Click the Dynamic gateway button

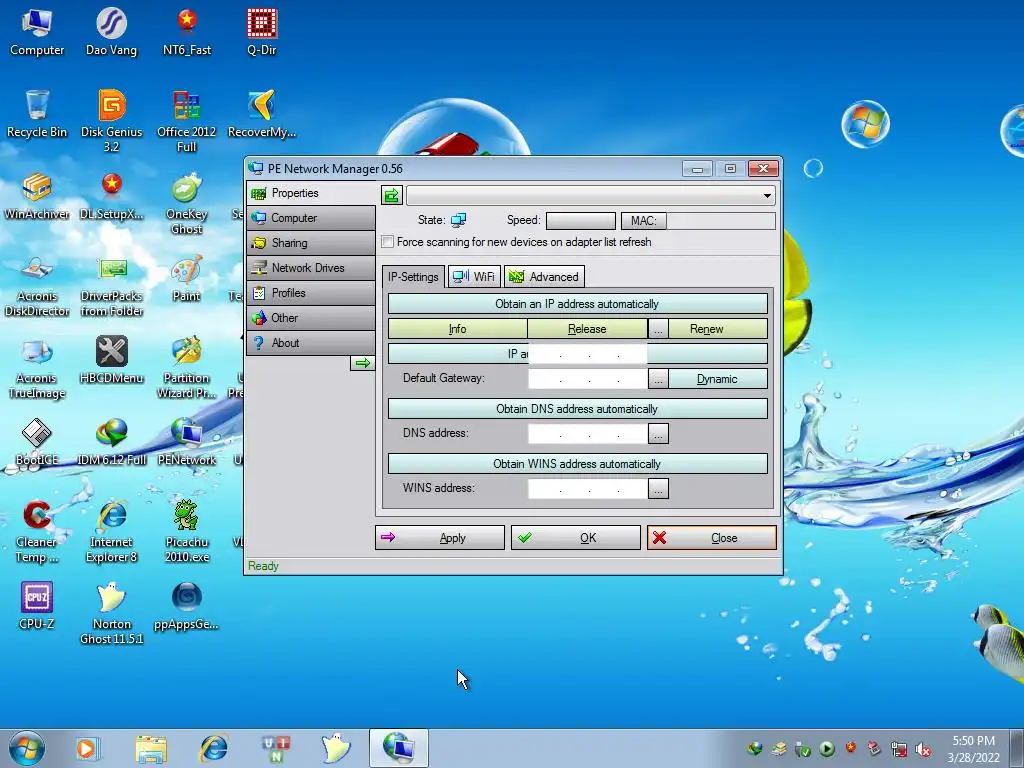(x=717, y=379)
